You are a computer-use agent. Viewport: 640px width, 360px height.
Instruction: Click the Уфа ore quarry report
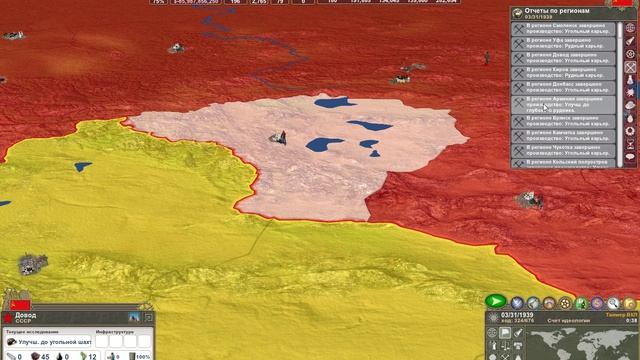[563, 43]
